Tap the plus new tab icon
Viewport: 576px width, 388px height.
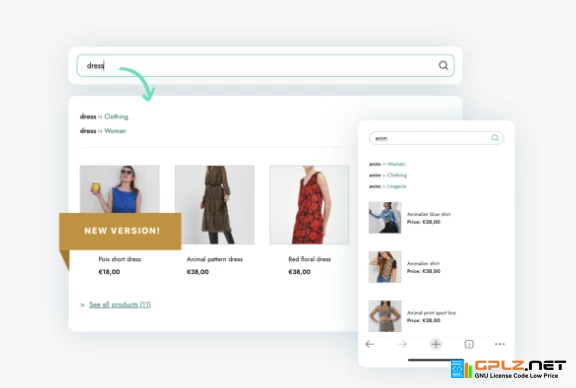[436, 344]
